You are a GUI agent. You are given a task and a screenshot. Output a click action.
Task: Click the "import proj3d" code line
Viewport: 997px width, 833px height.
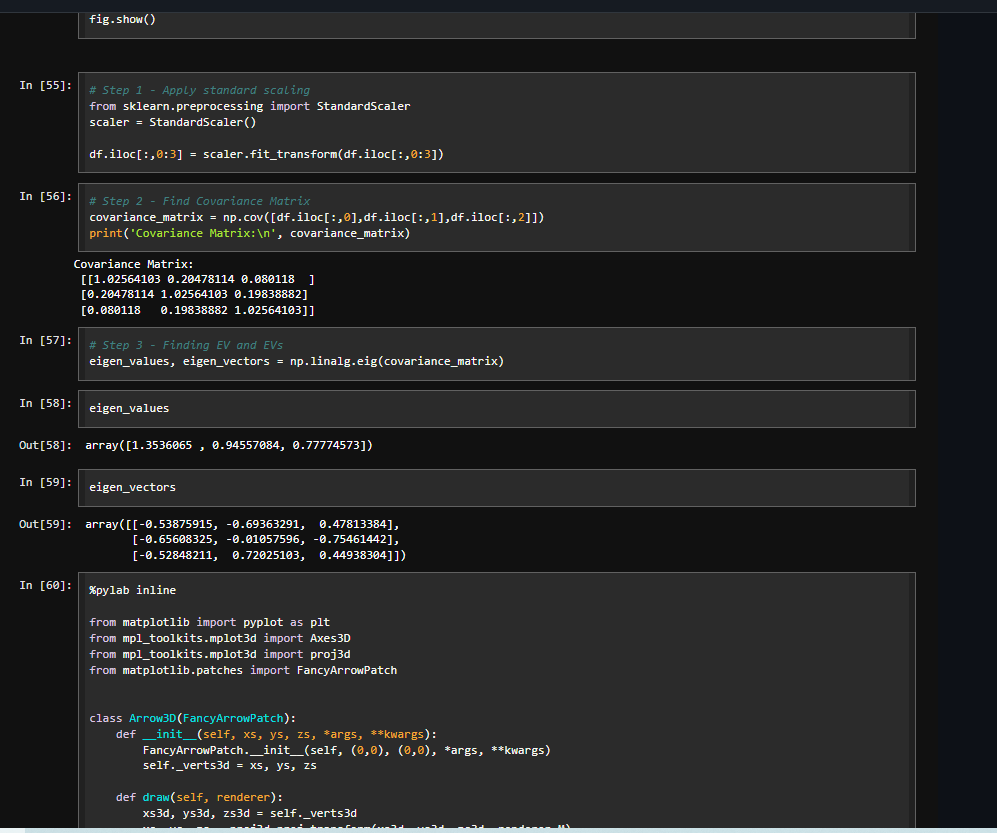click(219, 654)
